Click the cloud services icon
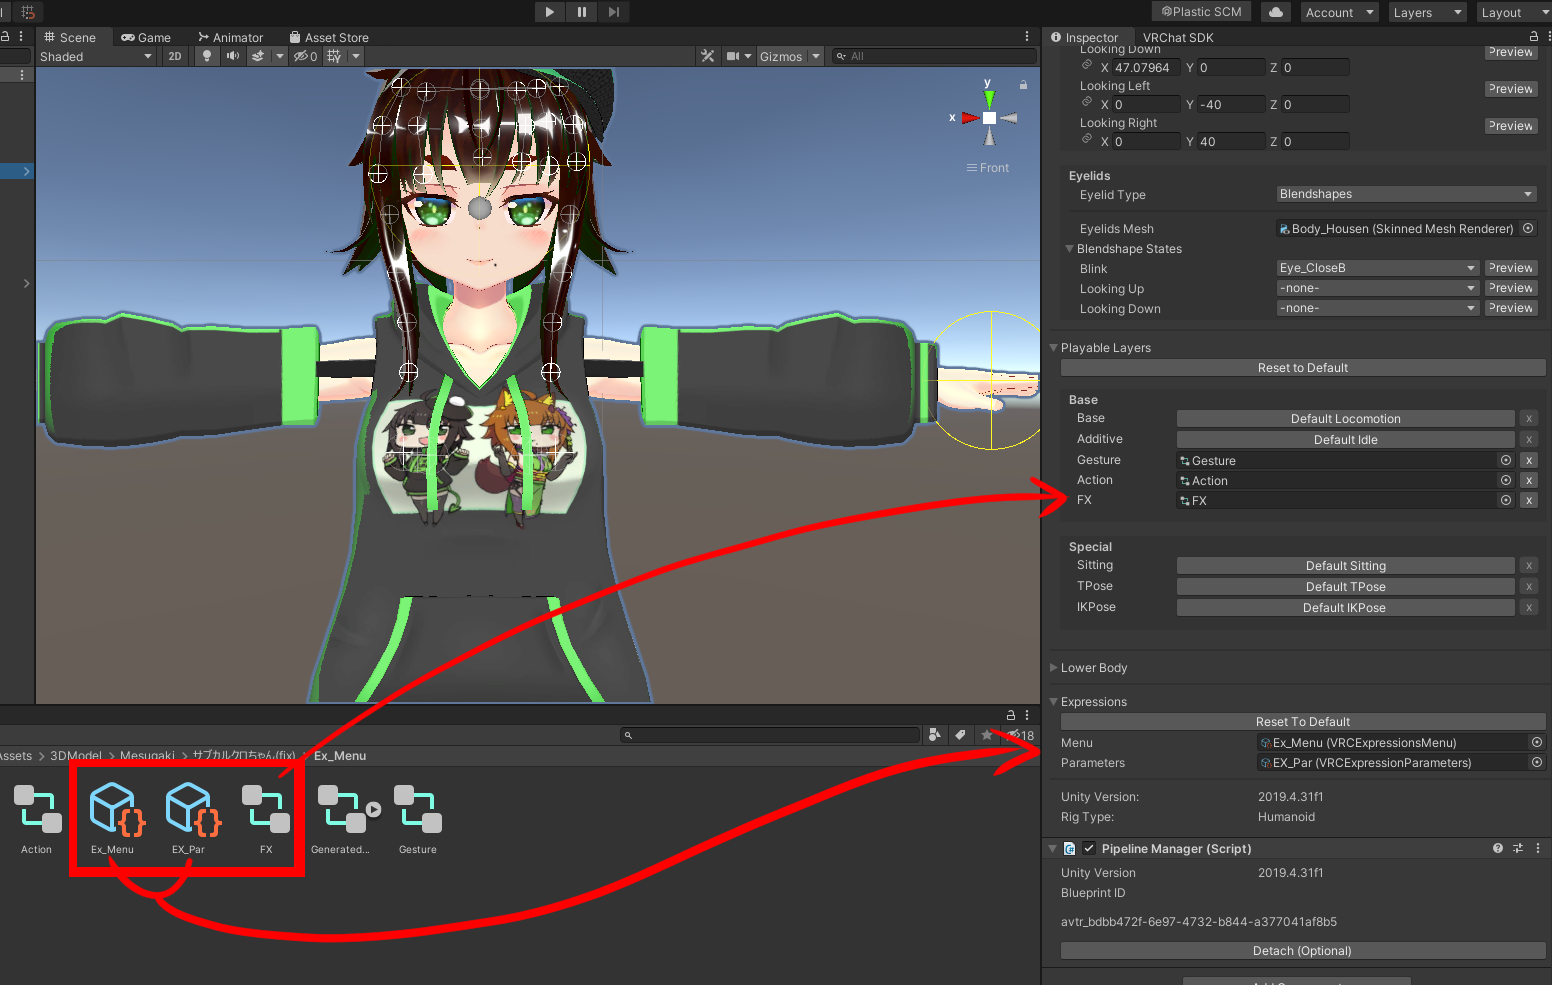The width and height of the screenshot is (1552, 985). [x=1275, y=12]
